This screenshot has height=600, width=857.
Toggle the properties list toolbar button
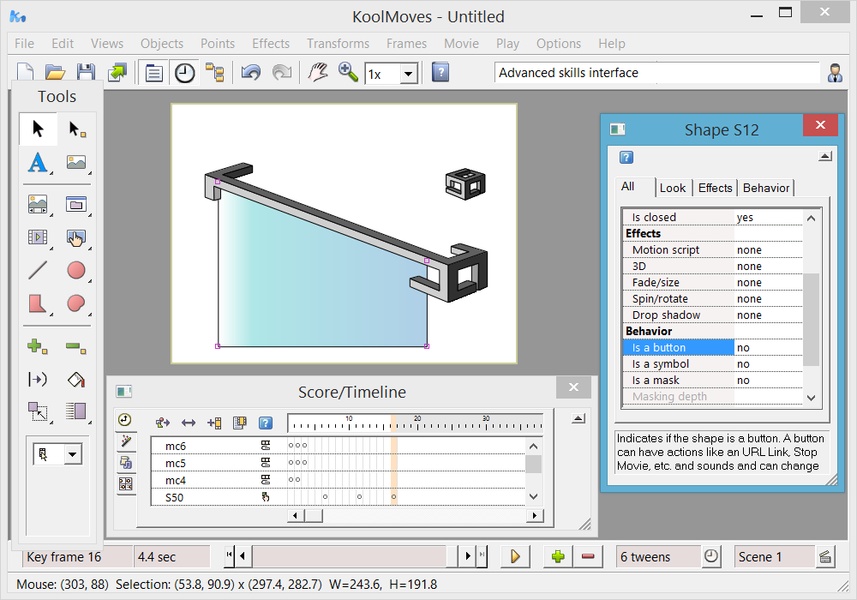(154, 73)
